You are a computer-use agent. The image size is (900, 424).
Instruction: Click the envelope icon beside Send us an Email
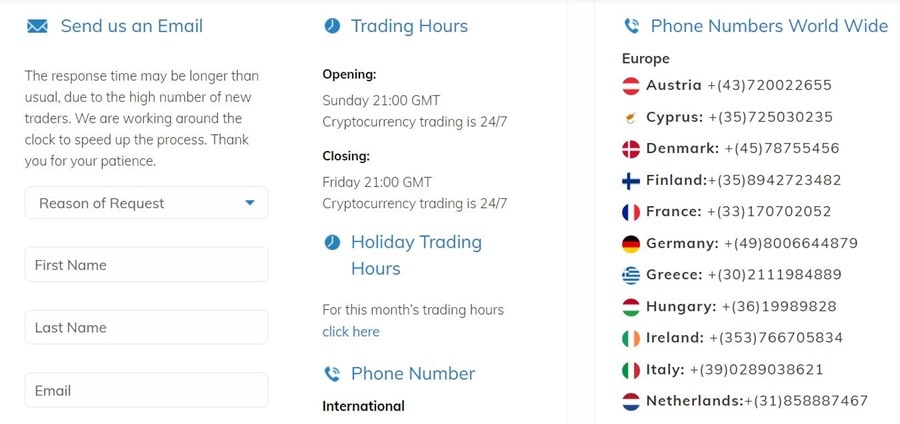click(x=37, y=27)
